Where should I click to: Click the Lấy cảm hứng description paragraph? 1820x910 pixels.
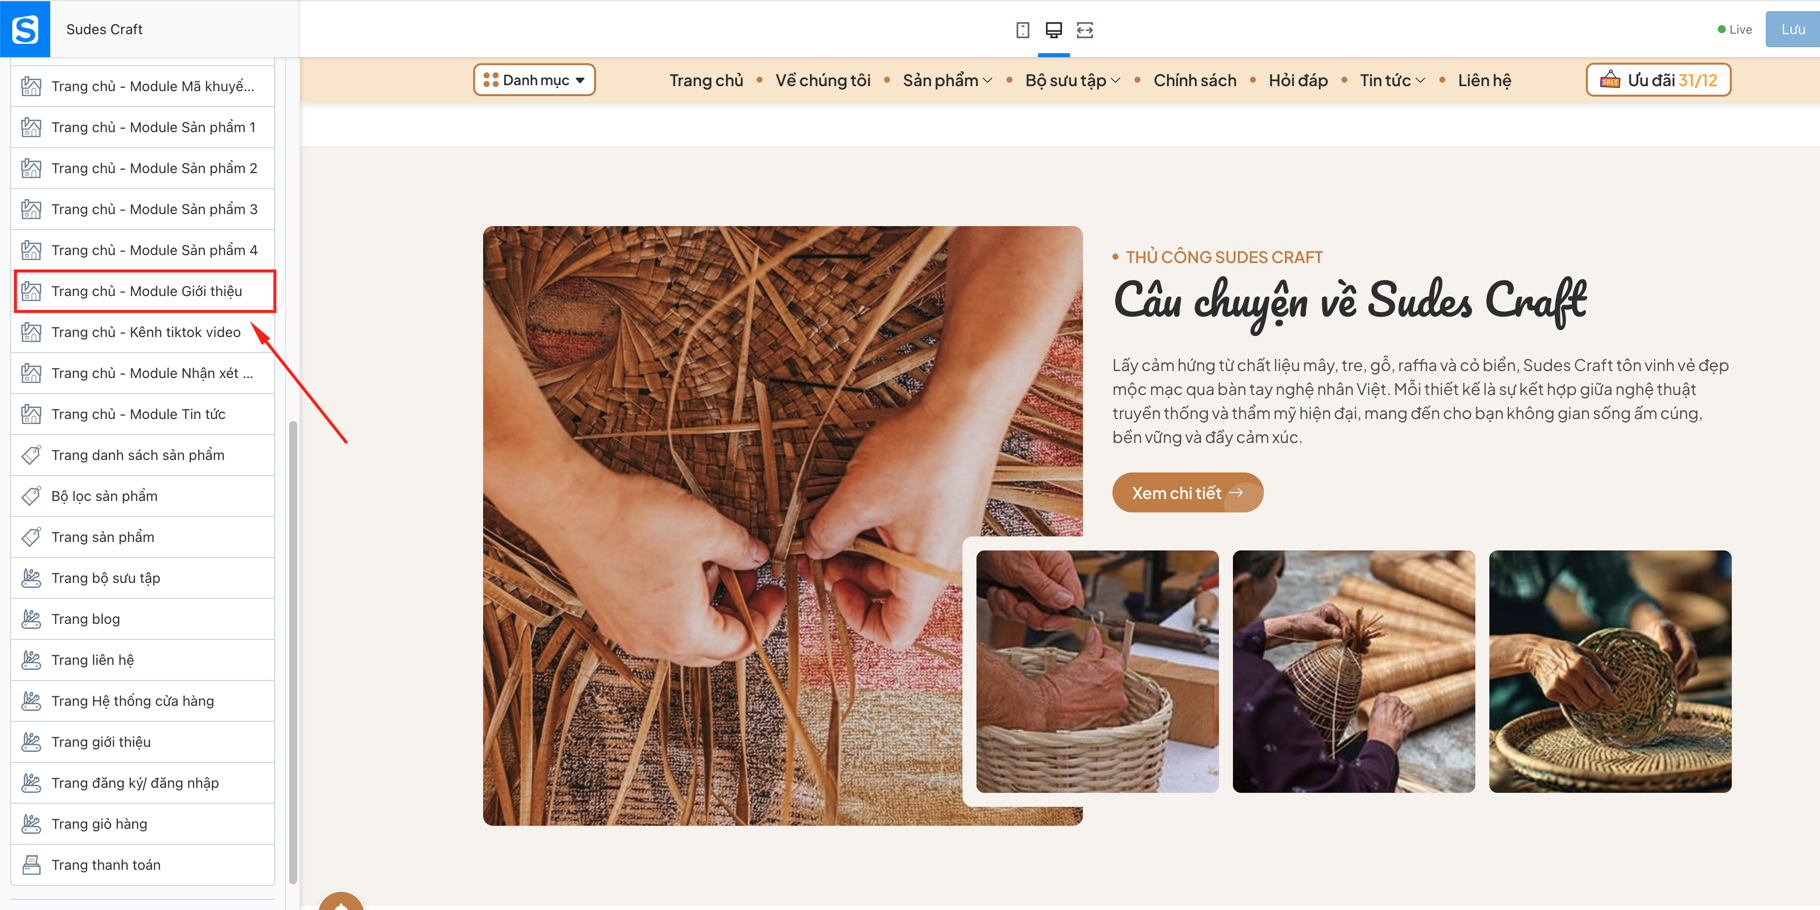click(1421, 401)
